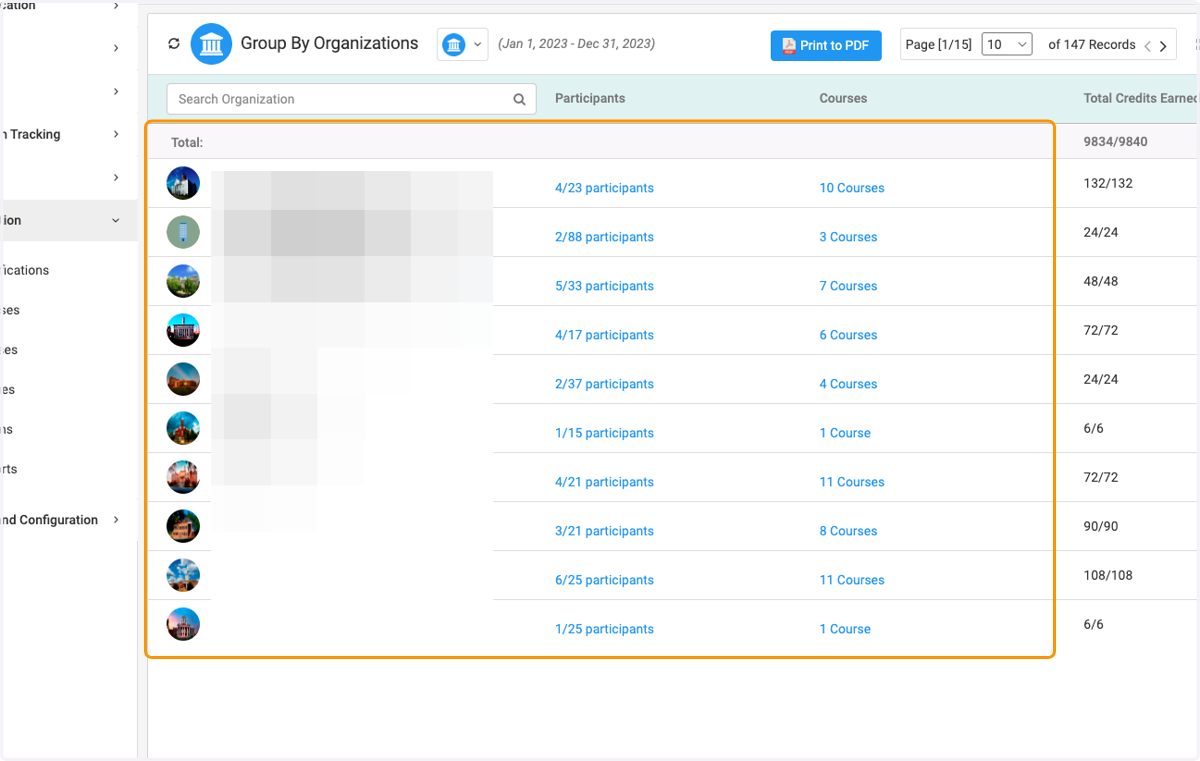Go to the next page arrow
Image resolution: width=1200 pixels, height=761 pixels.
pyautogui.click(x=1163, y=46)
